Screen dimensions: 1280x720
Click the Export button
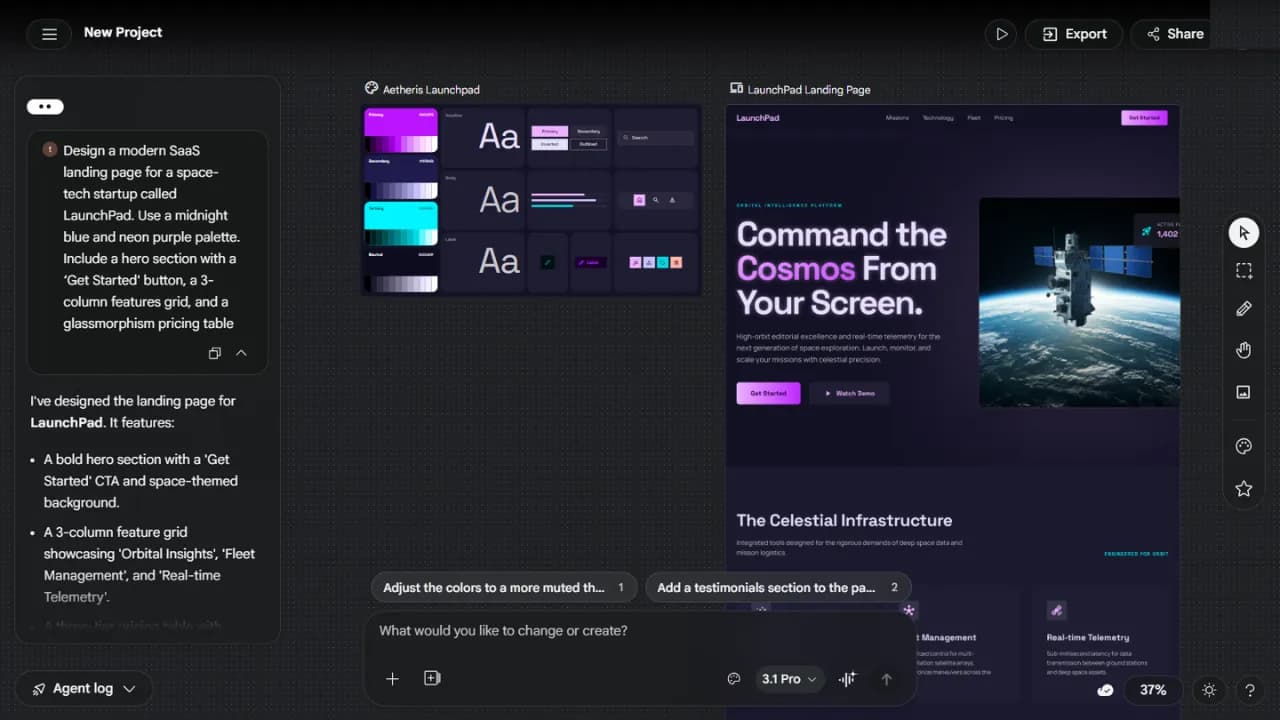click(x=1074, y=34)
